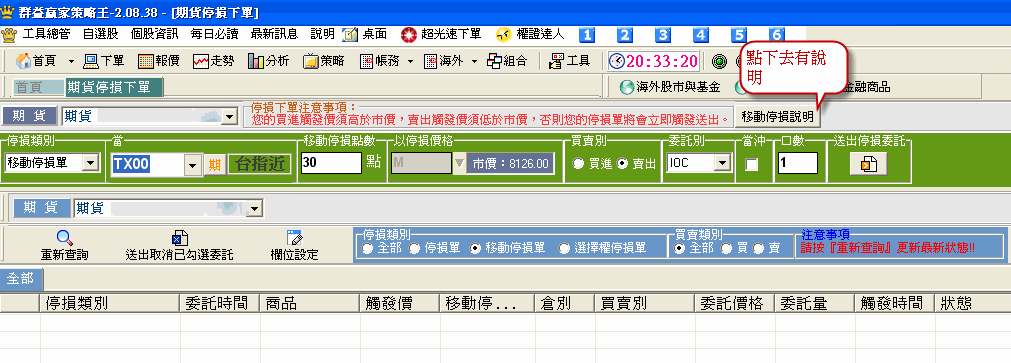Open the 工具 tools toolbar icon
Image resolution: width=1011 pixels, height=363 pixels.
coord(569,61)
